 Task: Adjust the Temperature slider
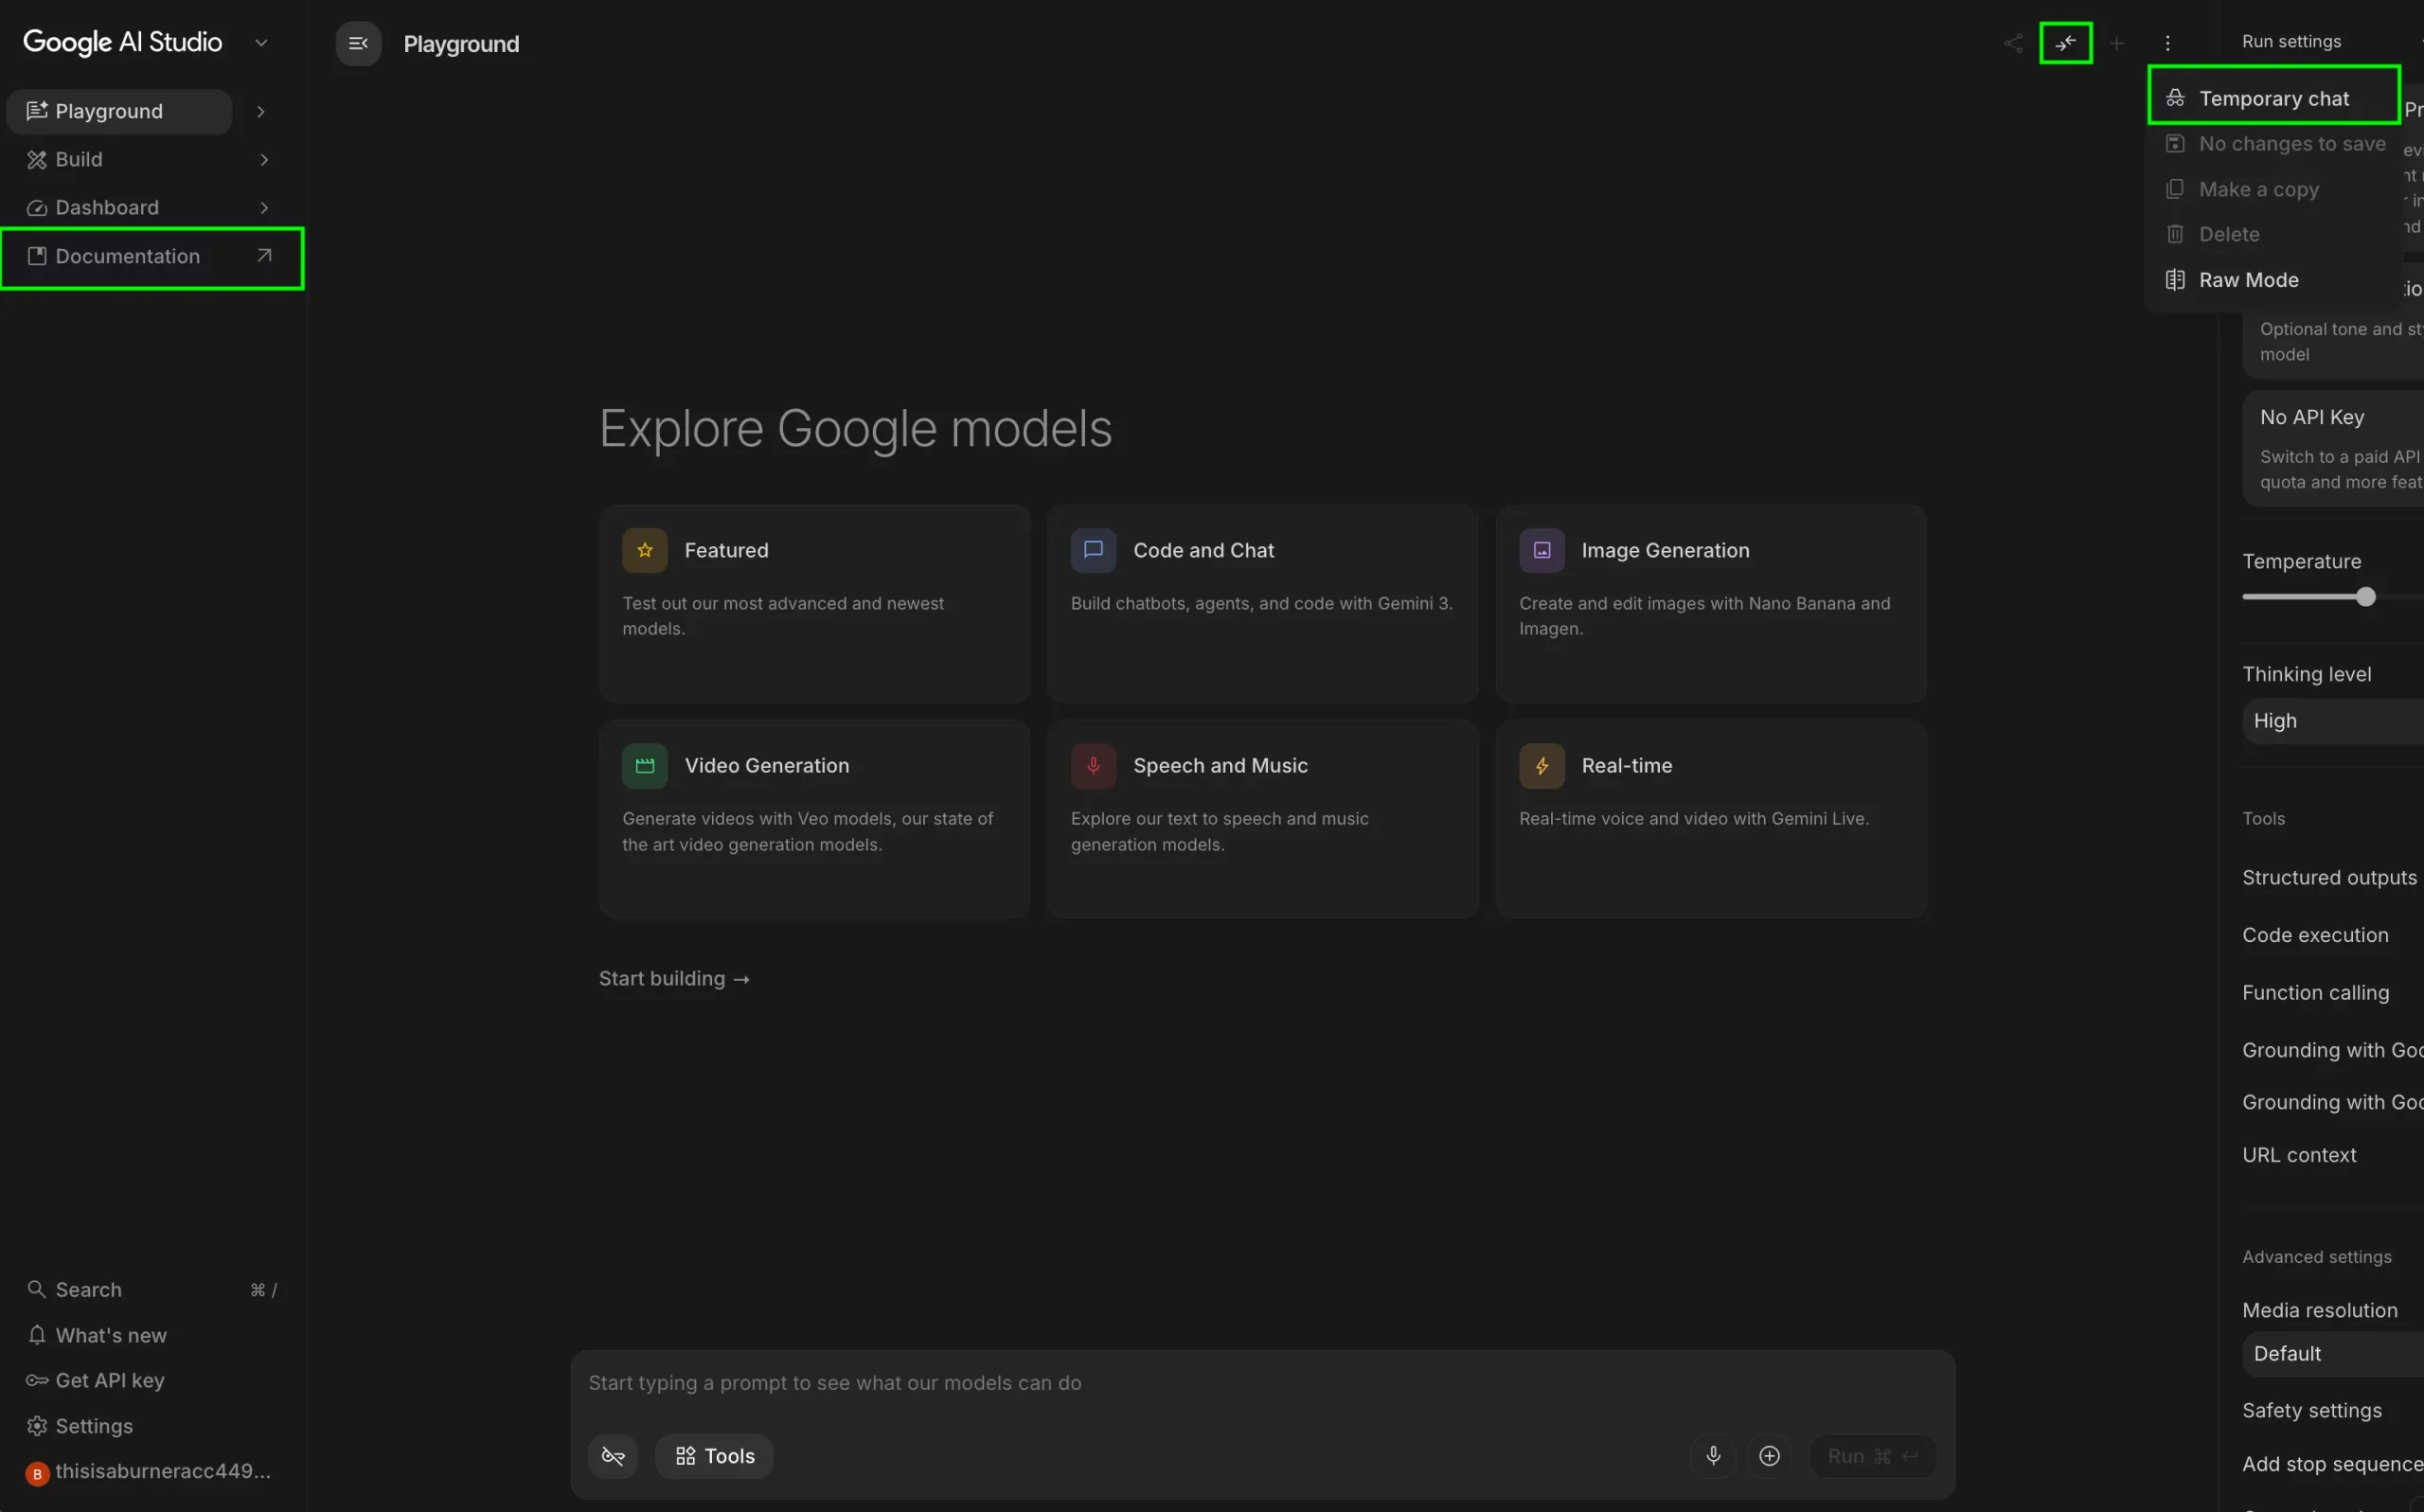(2366, 596)
